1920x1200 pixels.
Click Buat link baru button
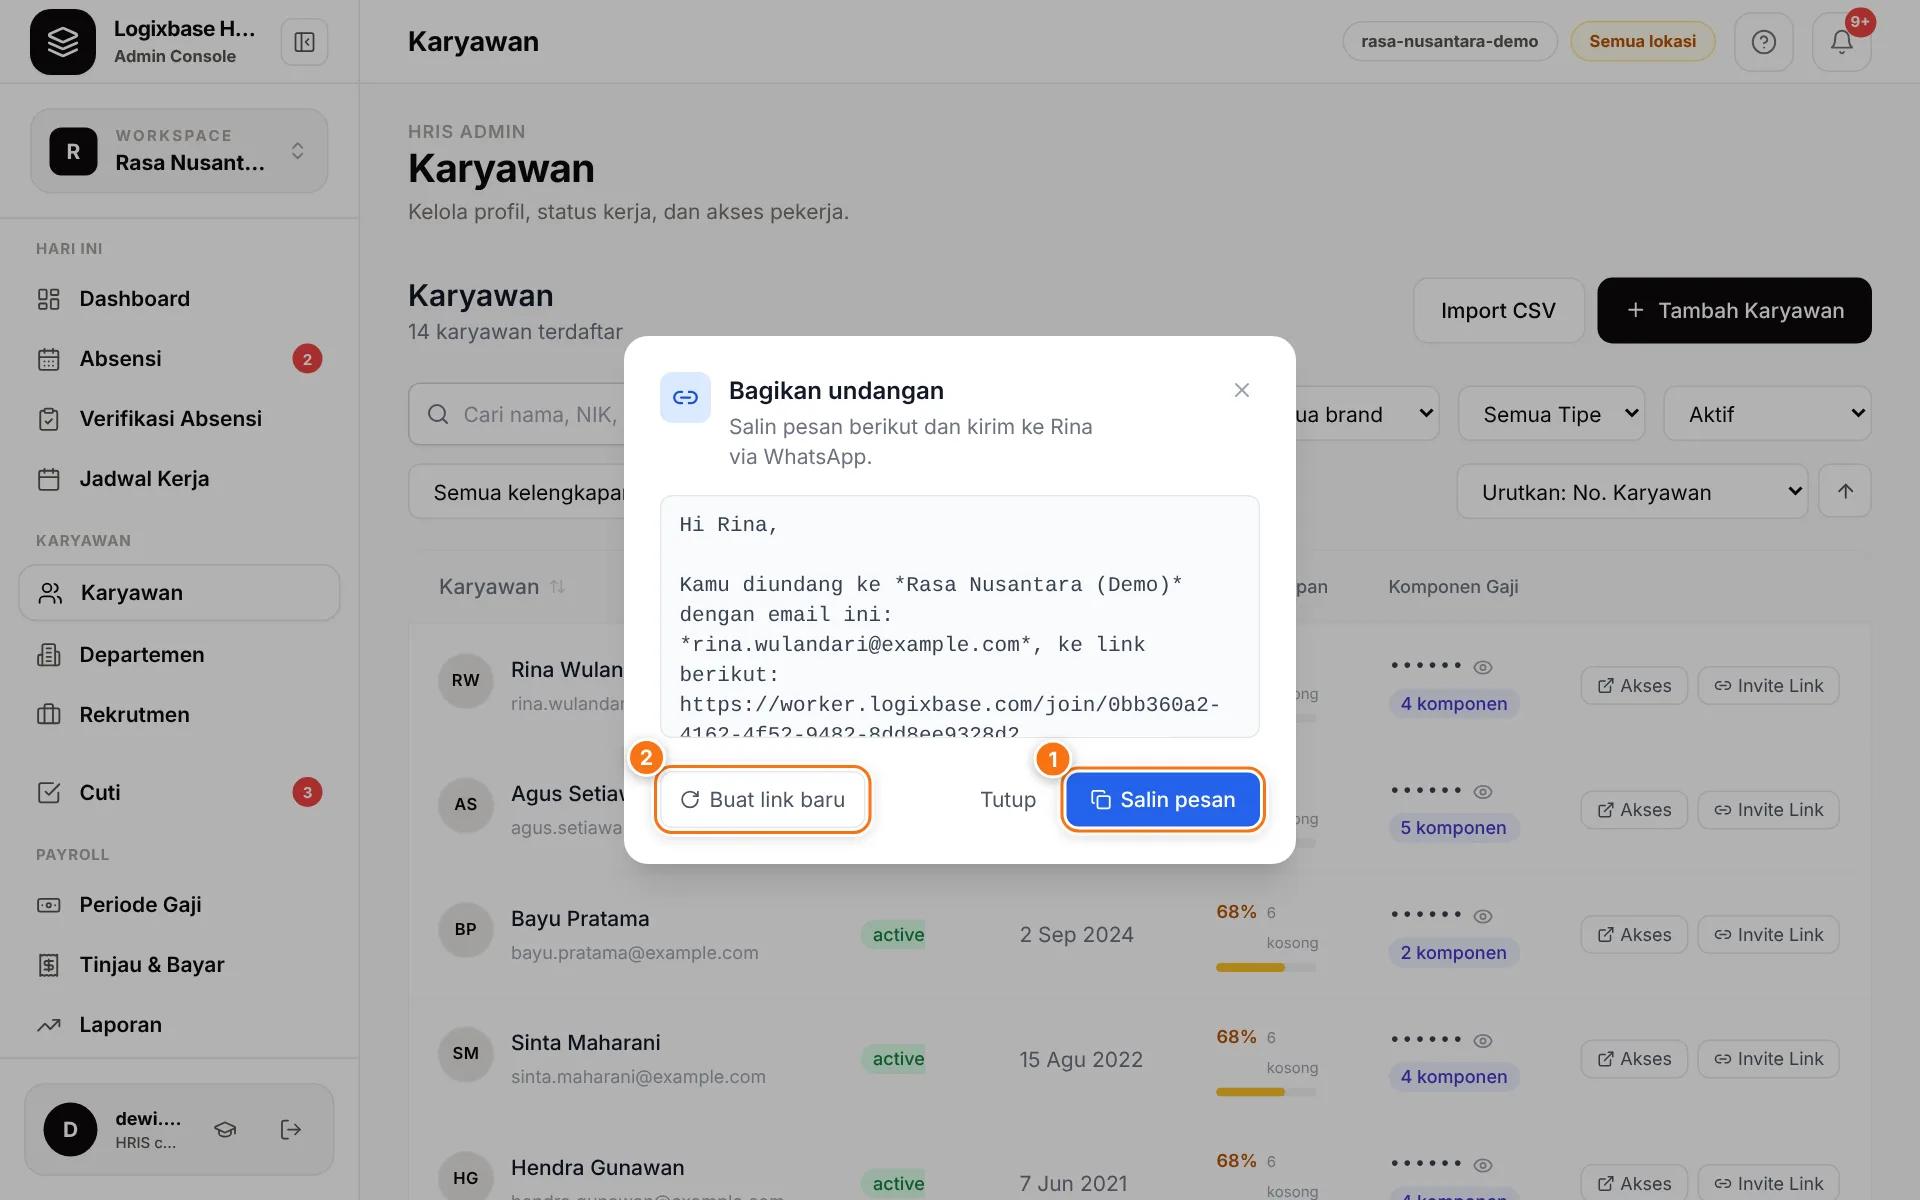coord(762,800)
